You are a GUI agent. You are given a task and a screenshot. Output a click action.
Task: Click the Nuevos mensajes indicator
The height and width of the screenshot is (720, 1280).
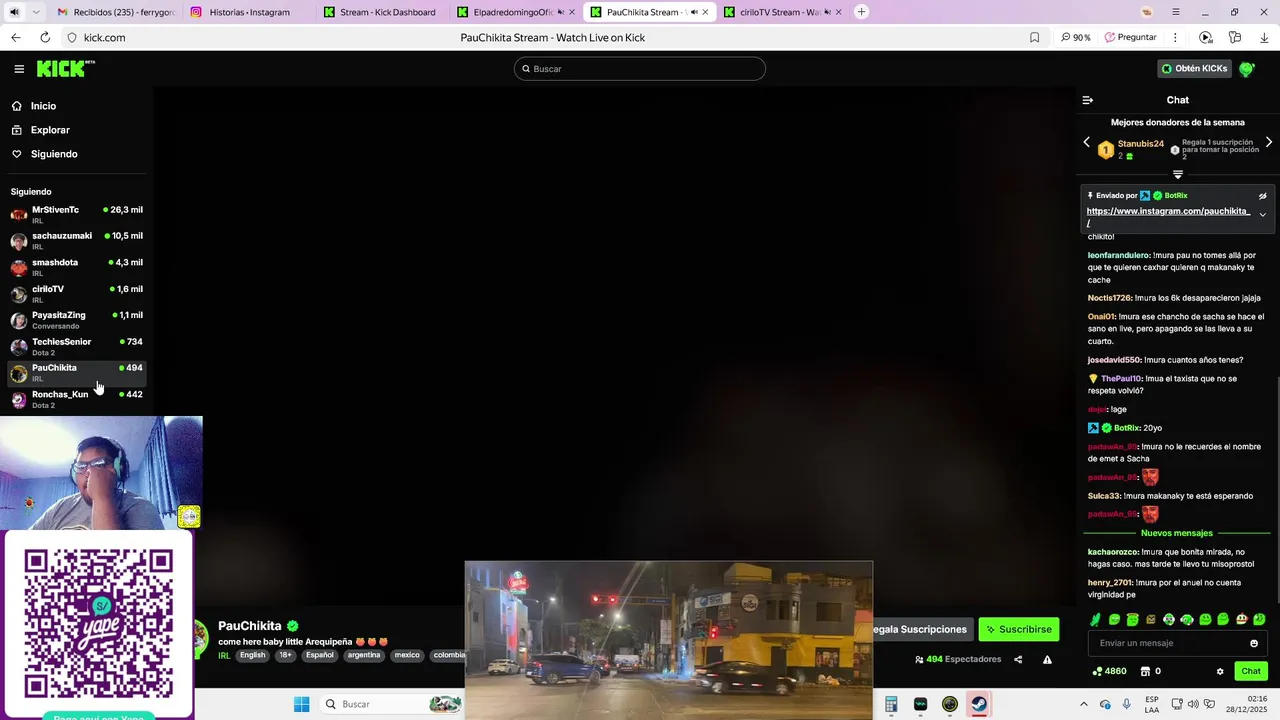[1177, 533]
